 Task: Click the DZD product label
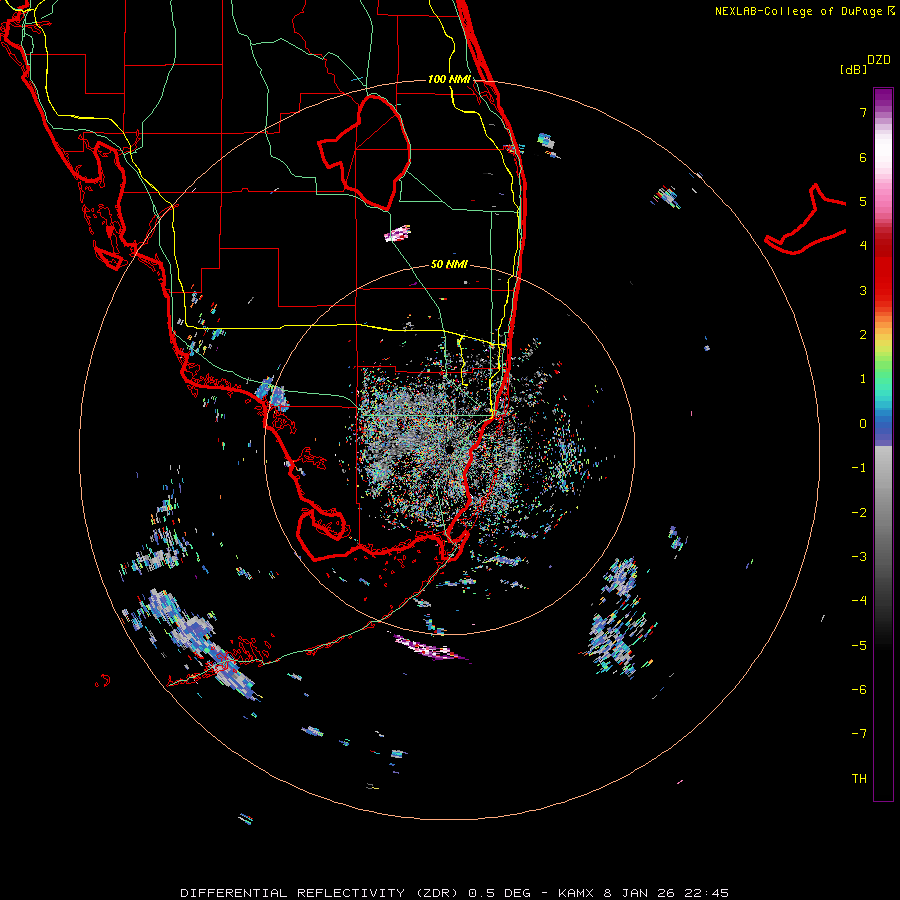tap(879, 60)
